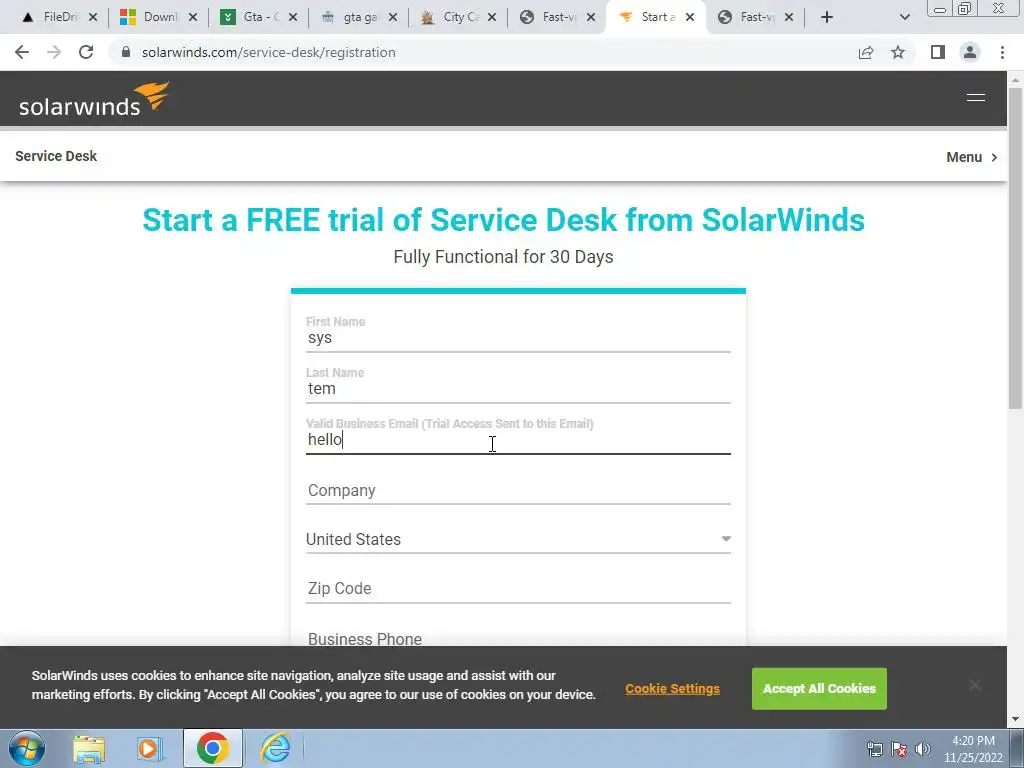The image size is (1024, 768).
Task: Open a new tab with plus icon
Action: click(827, 18)
